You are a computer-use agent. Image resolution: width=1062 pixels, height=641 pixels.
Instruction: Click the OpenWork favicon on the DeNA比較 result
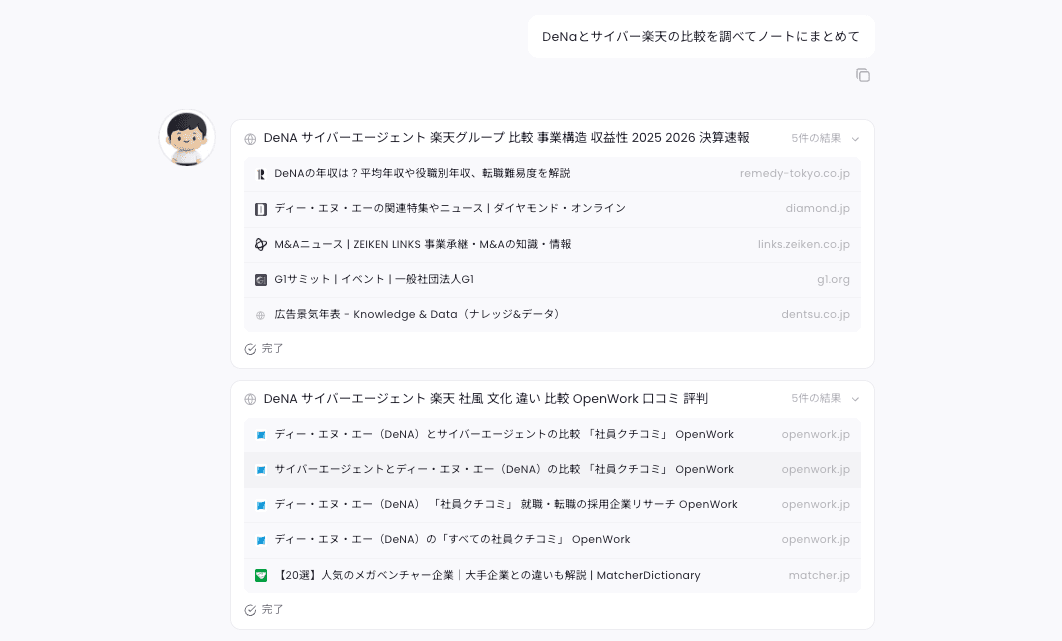[259, 434]
